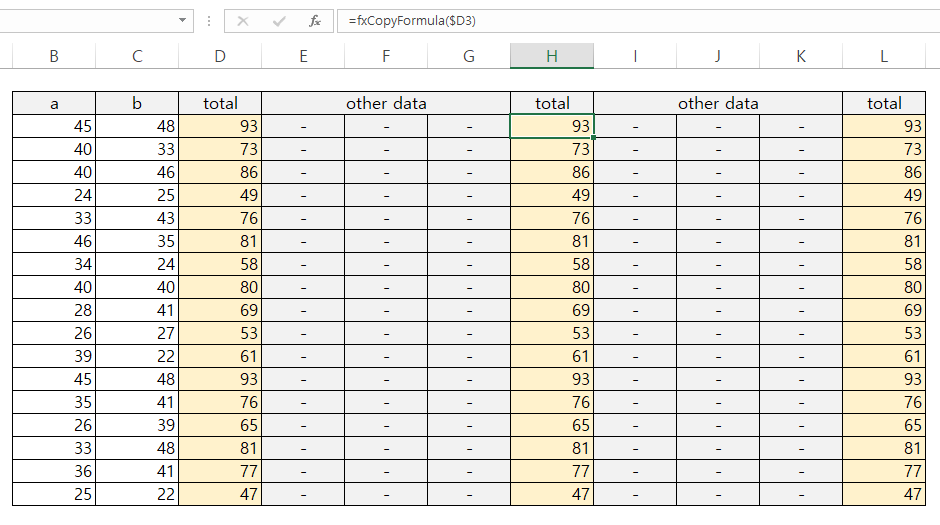Select column G header

(469, 56)
